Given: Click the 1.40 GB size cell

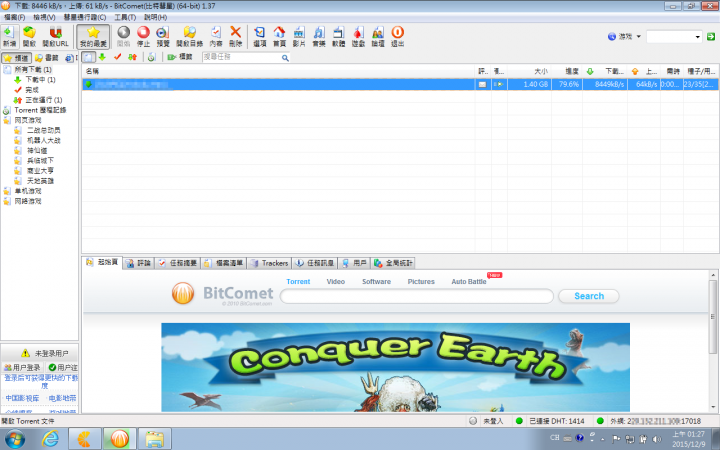Looking at the screenshot, I should (x=529, y=84).
